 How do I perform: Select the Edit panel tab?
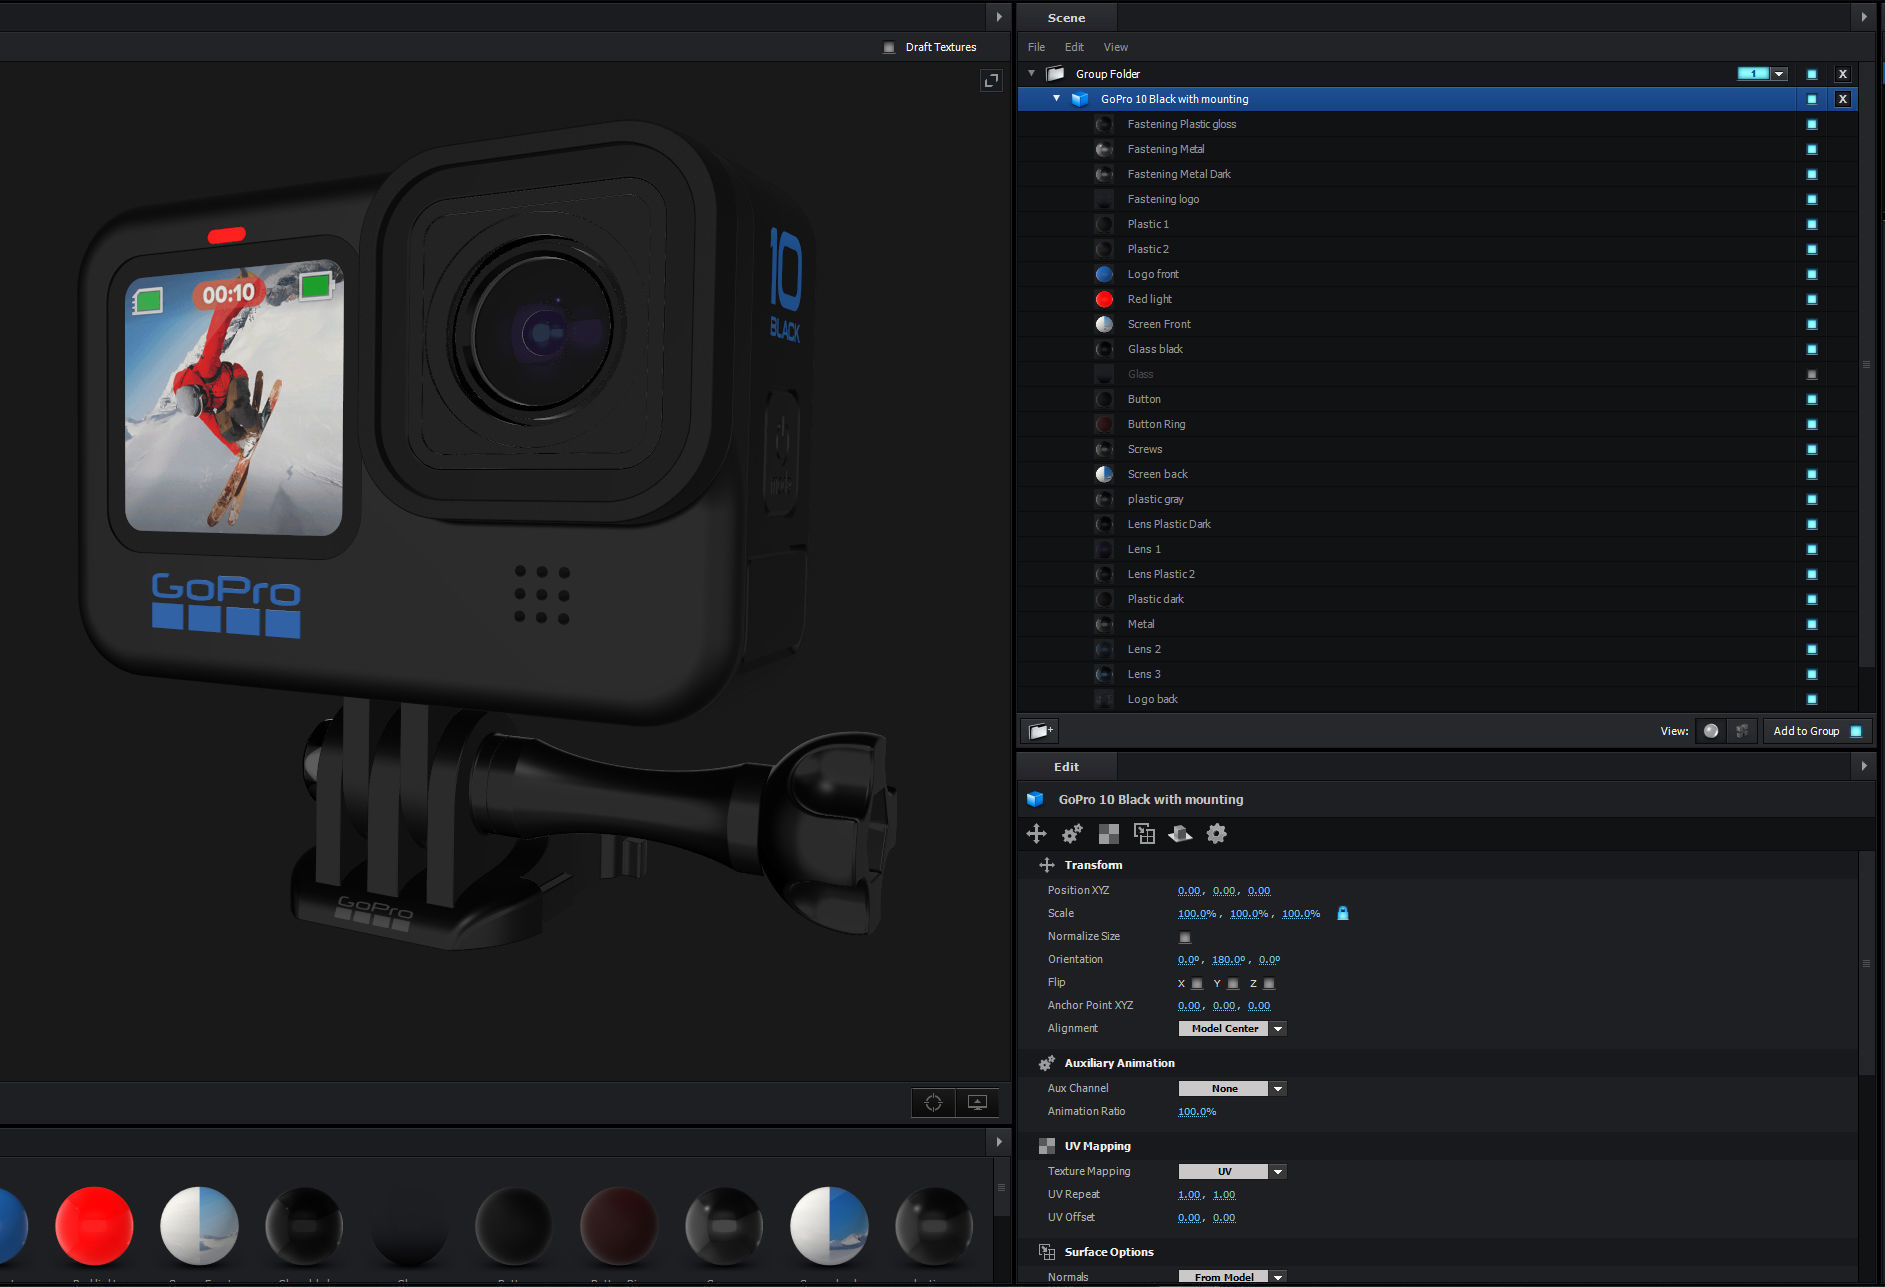1066,767
